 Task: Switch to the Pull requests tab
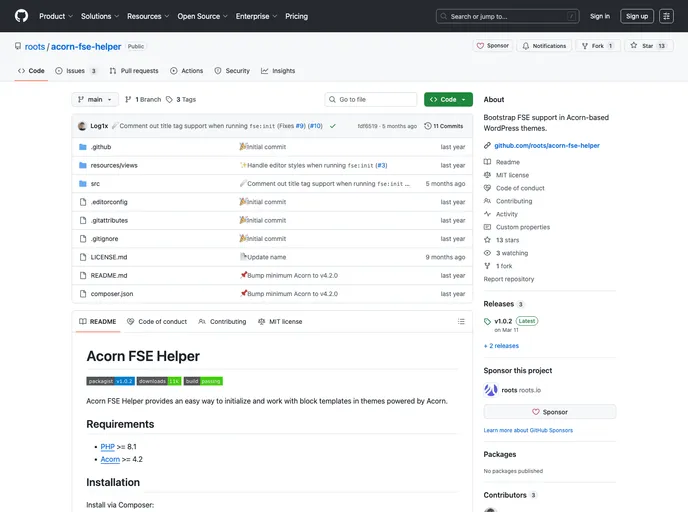point(134,71)
